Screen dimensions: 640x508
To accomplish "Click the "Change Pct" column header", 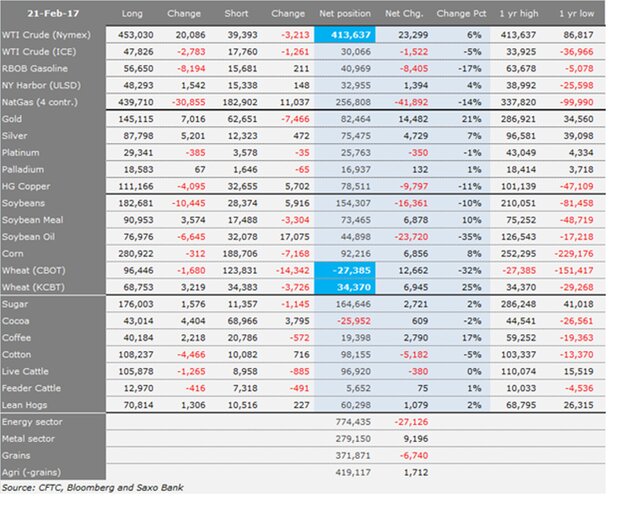I will 462,14.
